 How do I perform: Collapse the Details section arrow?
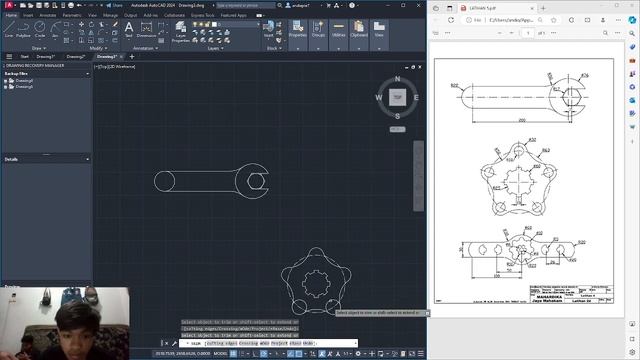(87, 159)
